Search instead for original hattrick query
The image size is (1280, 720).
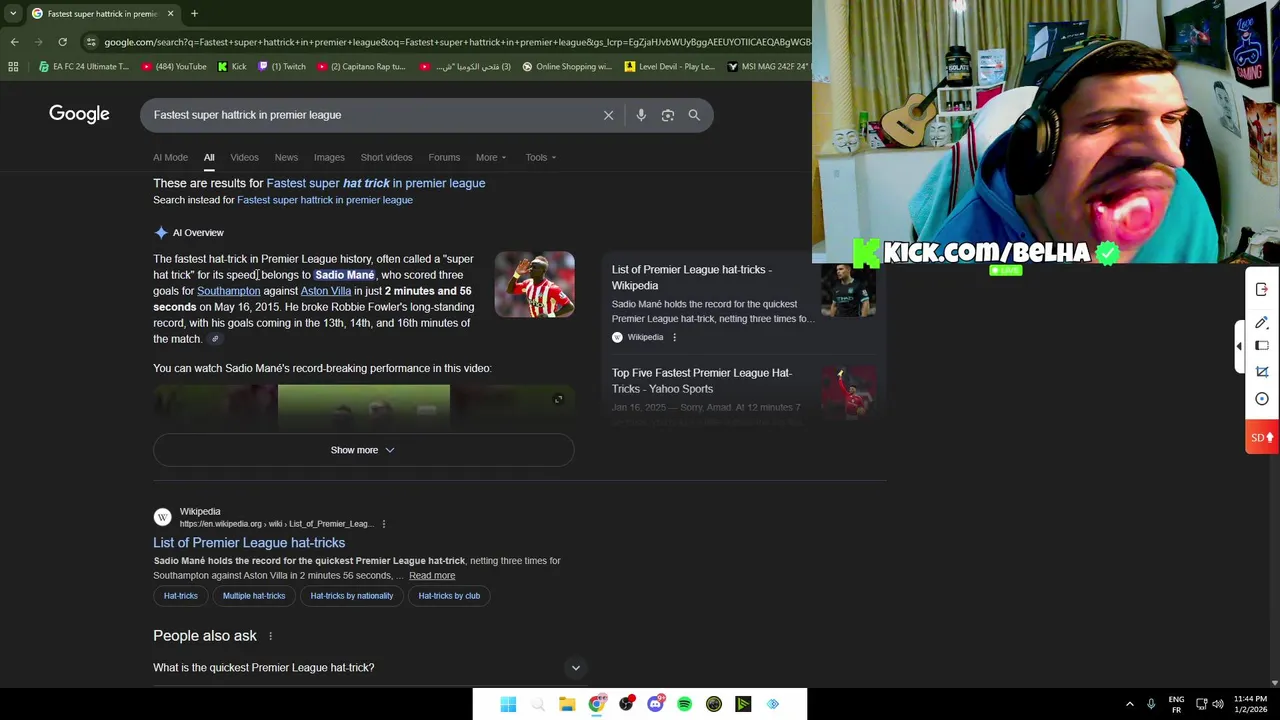click(325, 200)
